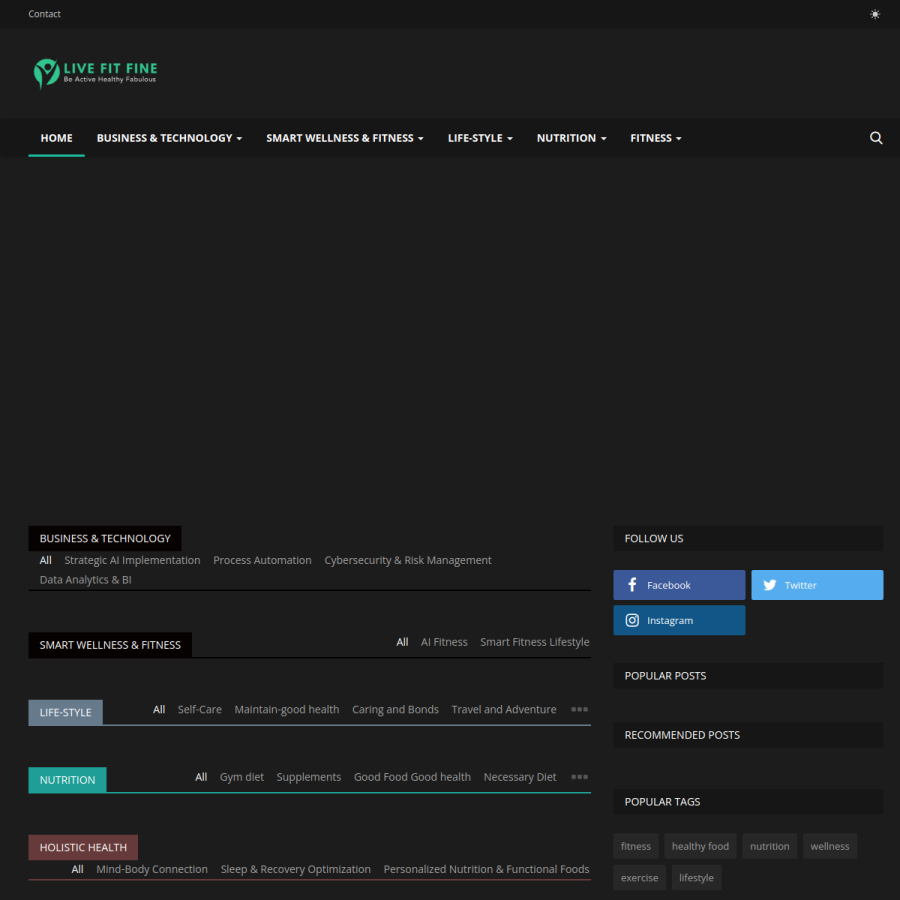The image size is (900, 900).
Task: Select Maintain-good health tab
Action: coord(286,709)
